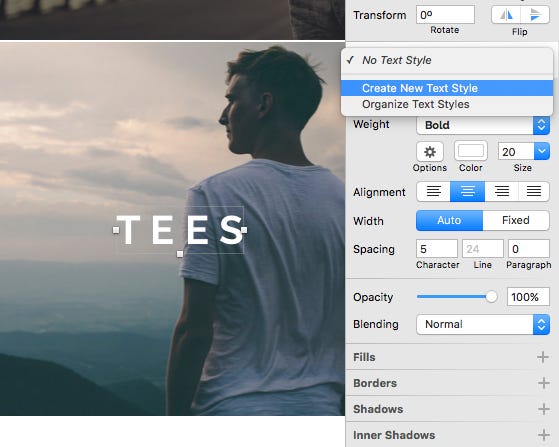The height and width of the screenshot is (447, 559).
Task: Click the left resize handle of TEES
Action: click(116, 230)
